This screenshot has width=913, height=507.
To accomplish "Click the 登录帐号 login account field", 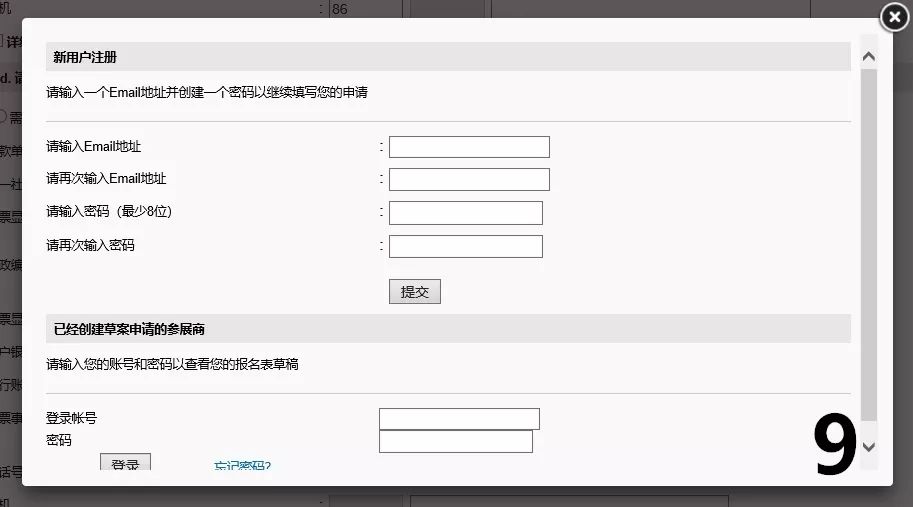I will click(459, 419).
